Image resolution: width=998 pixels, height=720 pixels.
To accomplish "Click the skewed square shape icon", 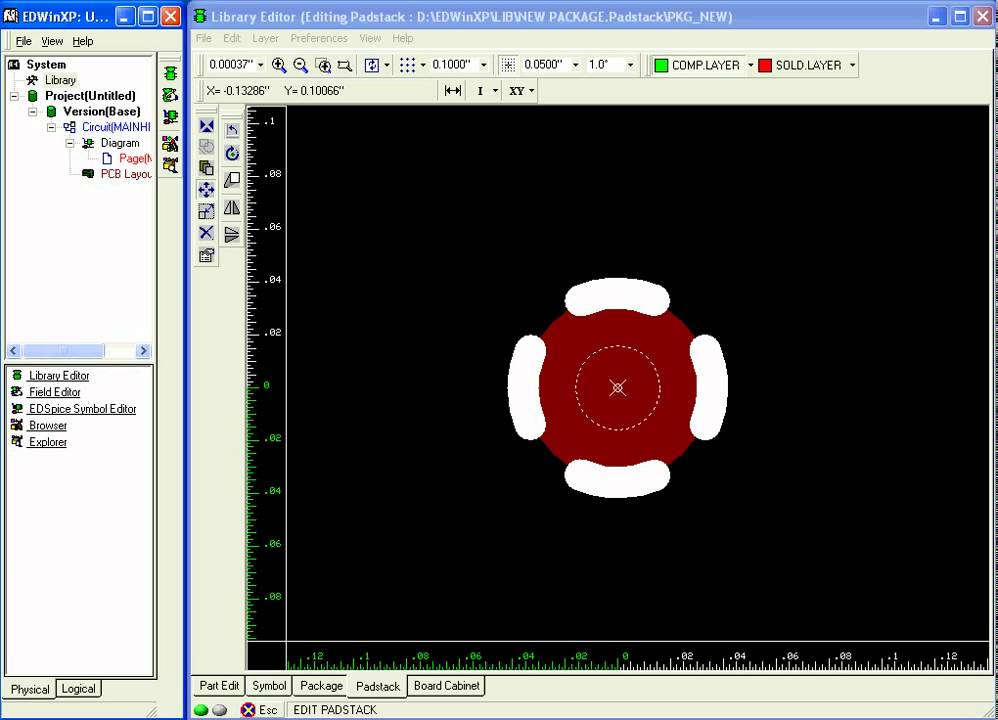I will pos(232,180).
